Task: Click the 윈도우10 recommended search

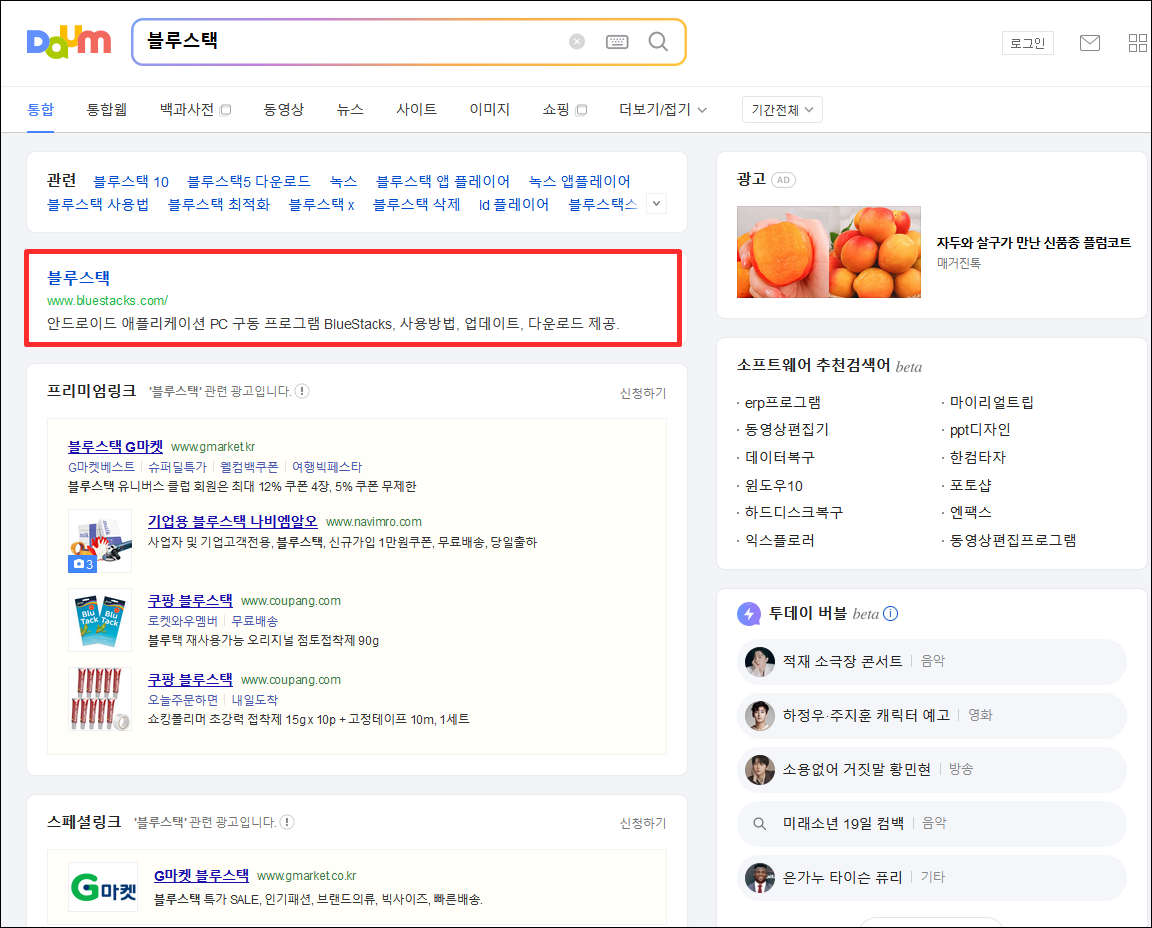Action: 774,486
